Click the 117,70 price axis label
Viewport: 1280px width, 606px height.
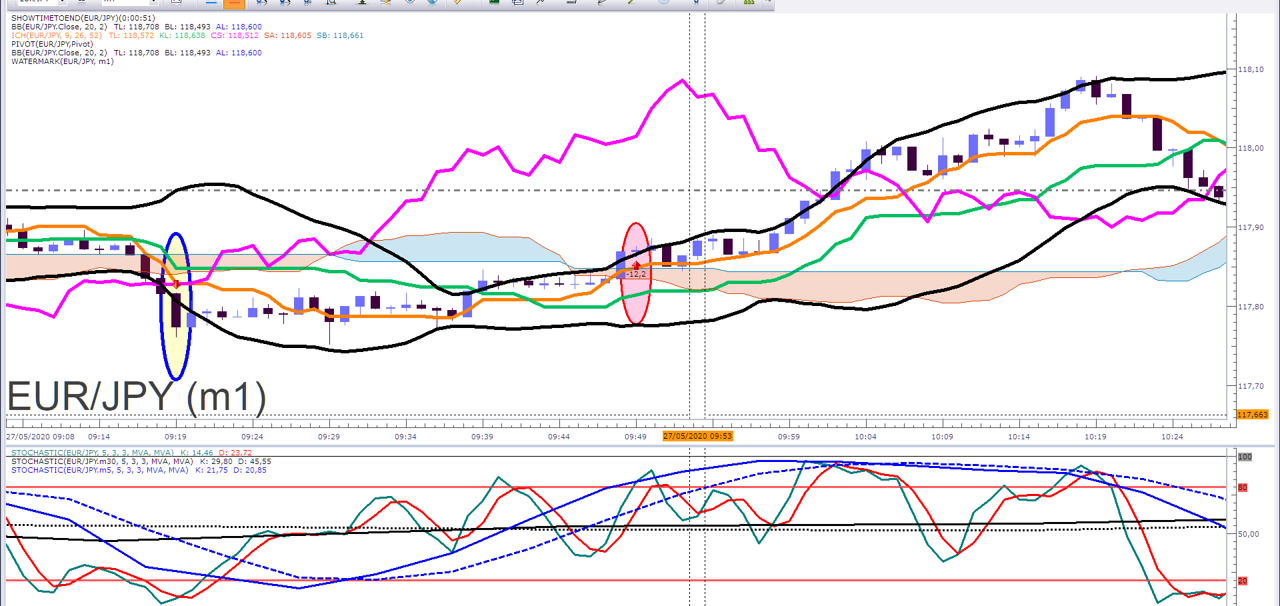pyautogui.click(x=1251, y=386)
